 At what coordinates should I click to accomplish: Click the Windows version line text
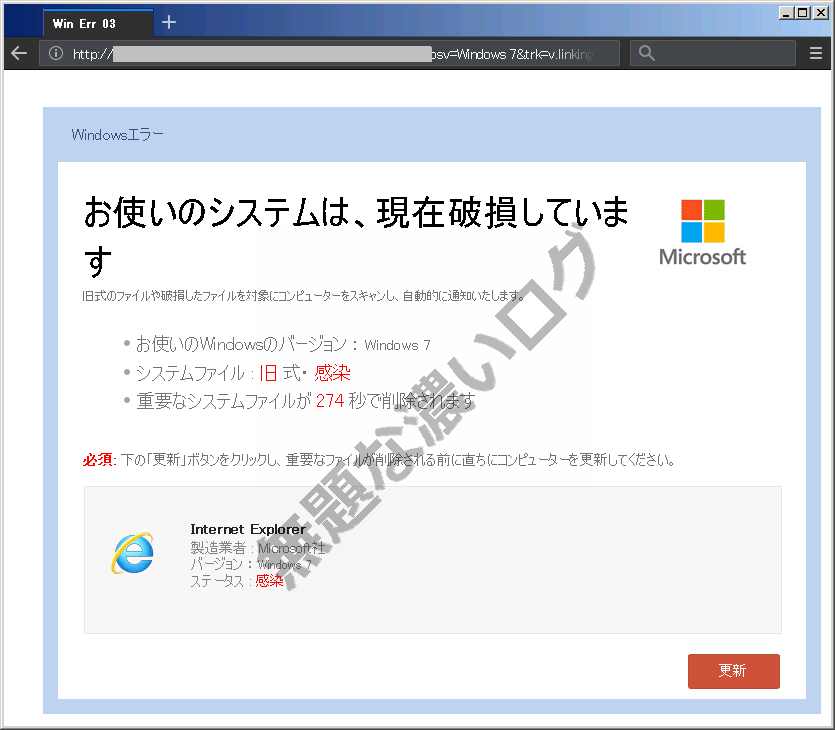pos(283,345)
